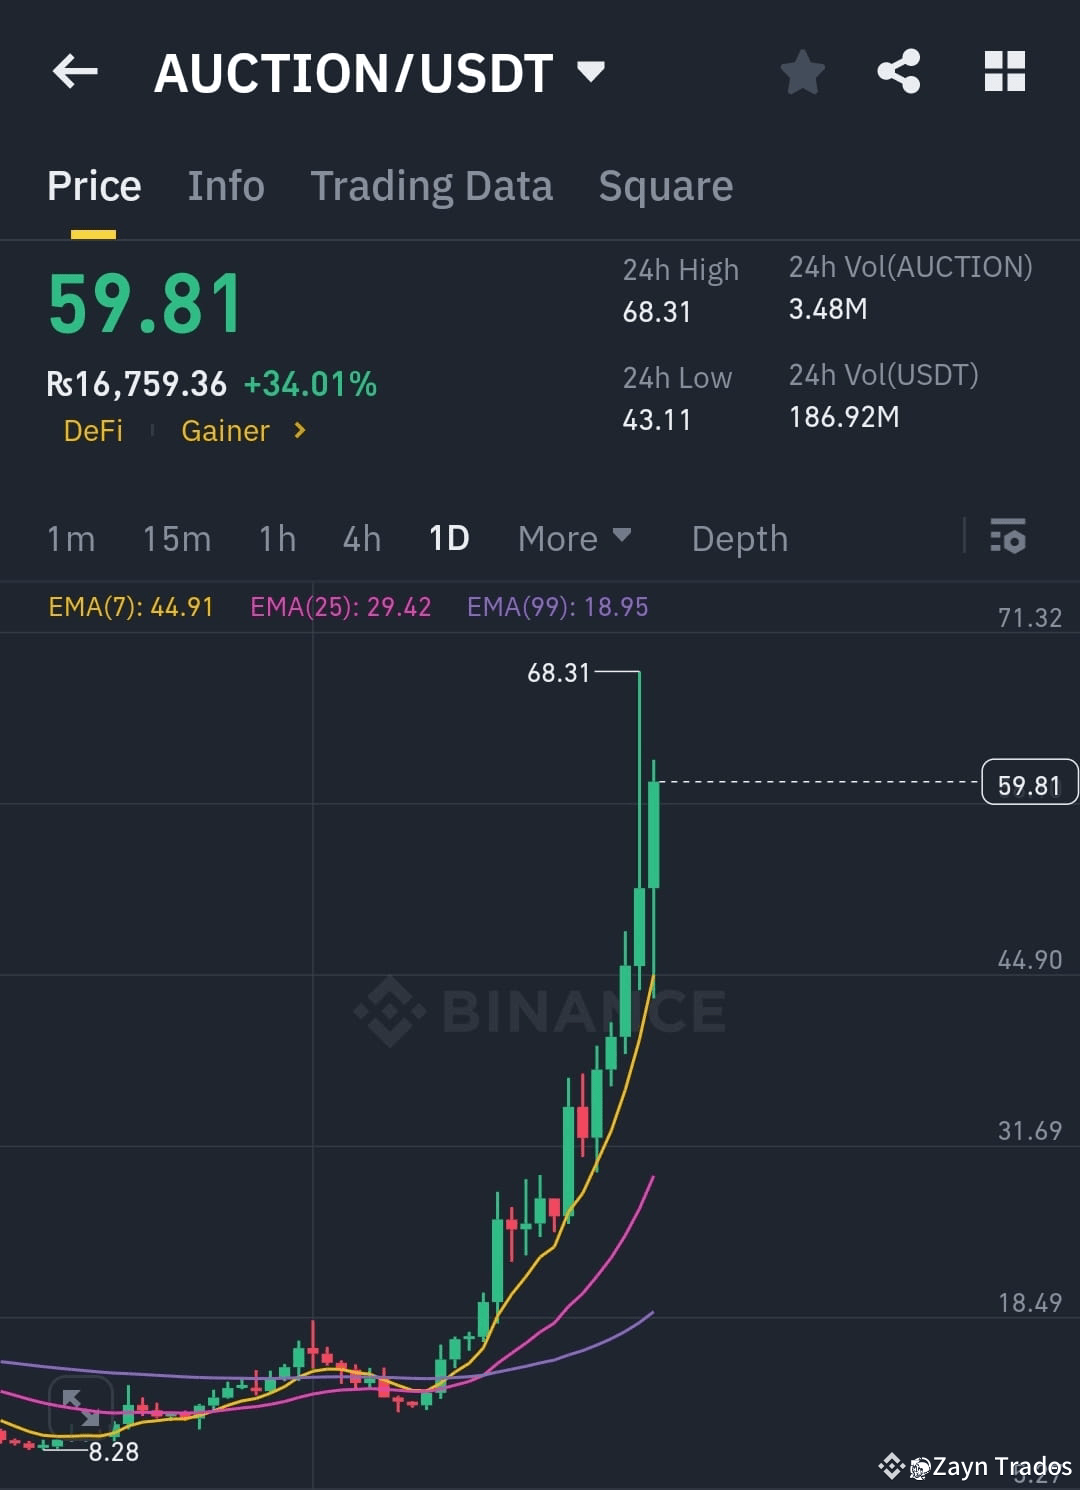Screen dimensions: 1080x1490
Task: Tap the 59.81 price marker on chart
Action: 1029,783
